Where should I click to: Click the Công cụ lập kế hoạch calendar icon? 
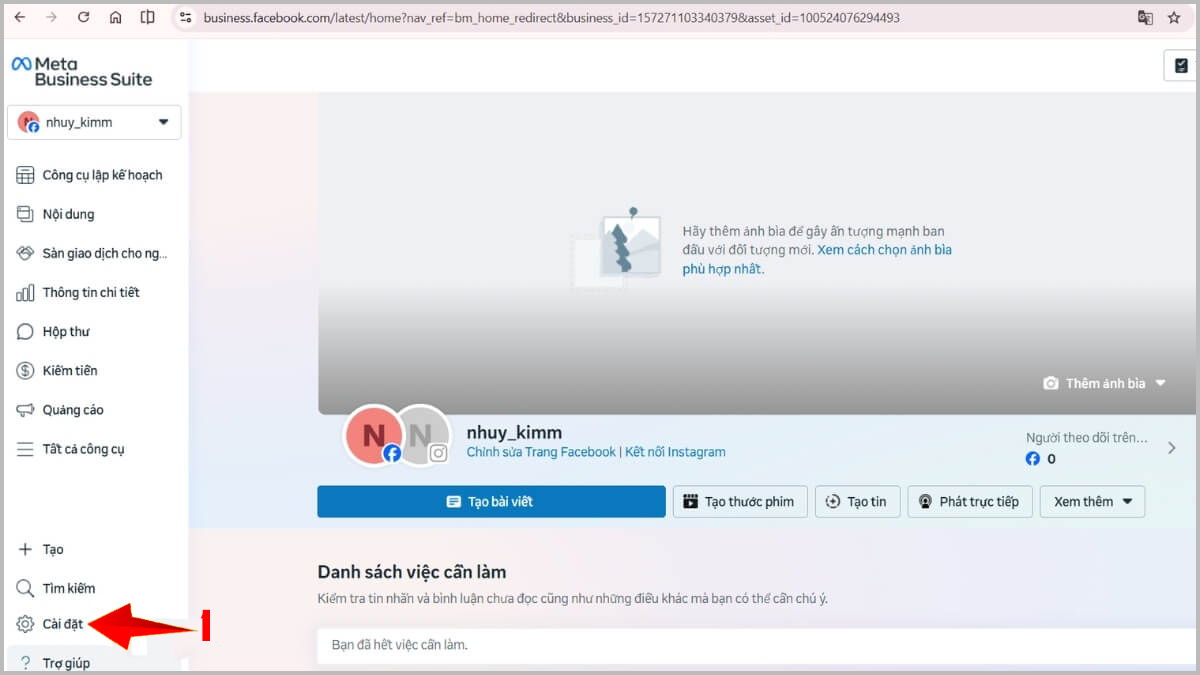26,174
